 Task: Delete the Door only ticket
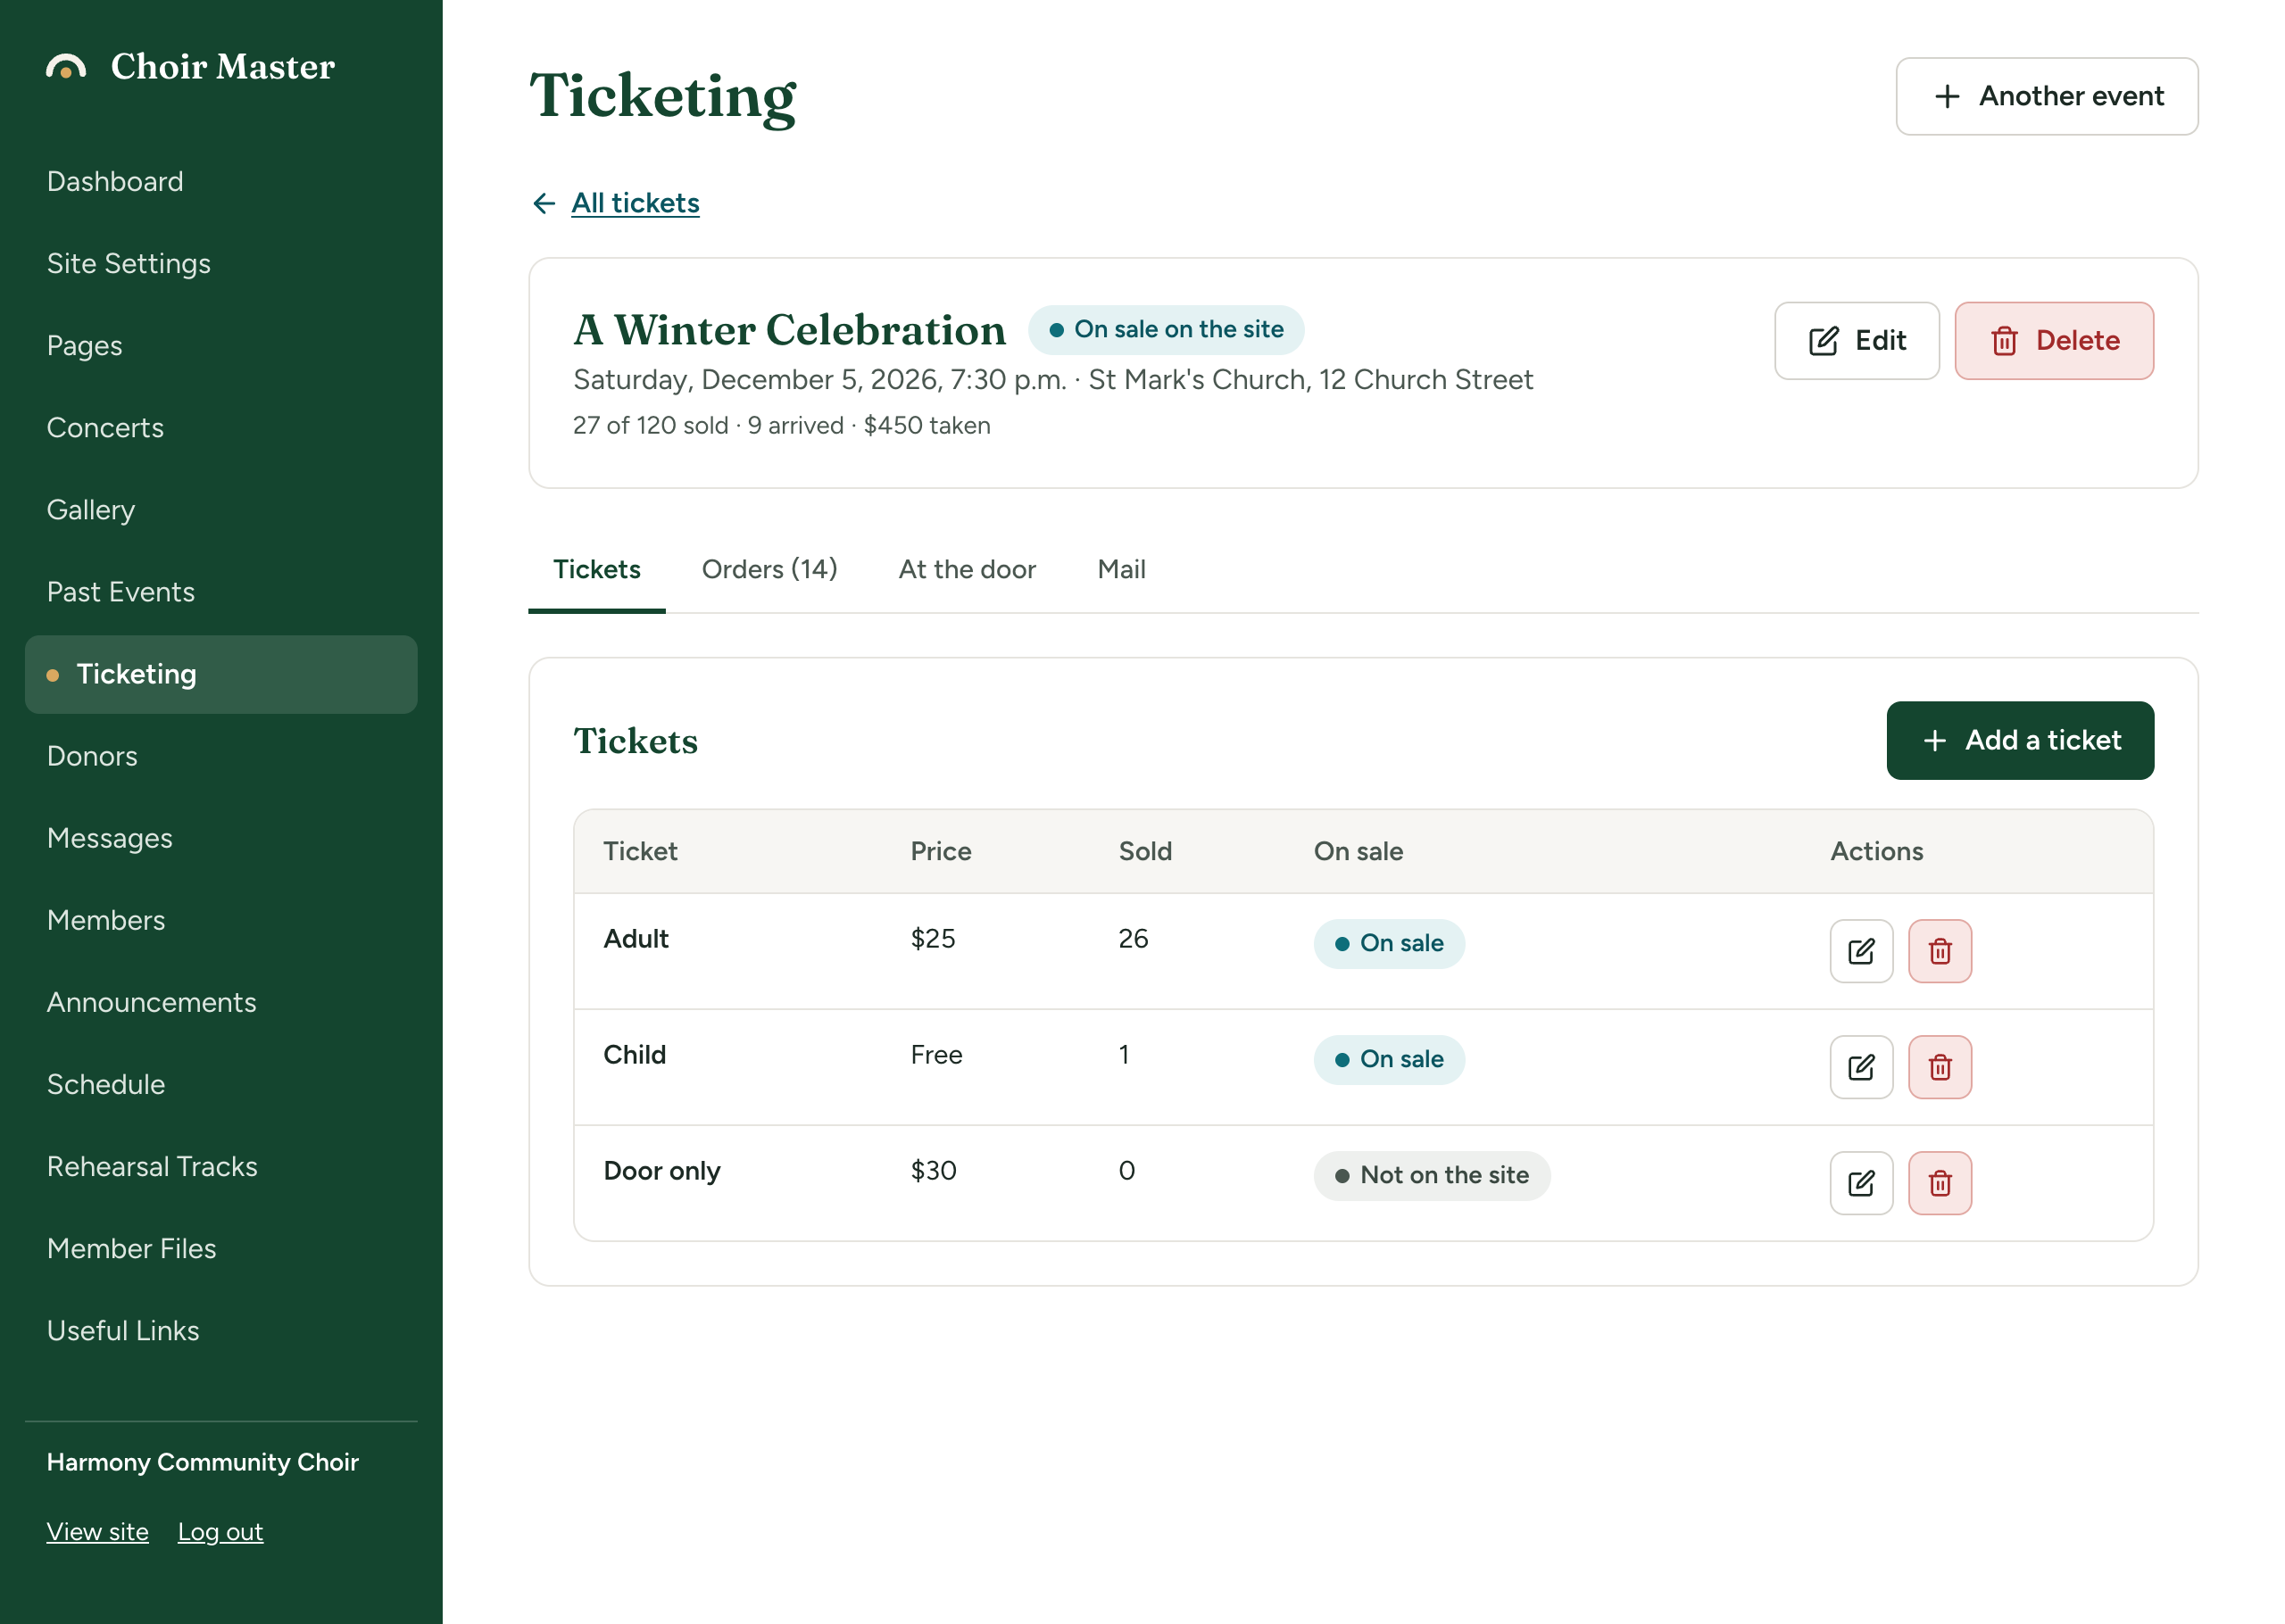click(1939, 1183)
